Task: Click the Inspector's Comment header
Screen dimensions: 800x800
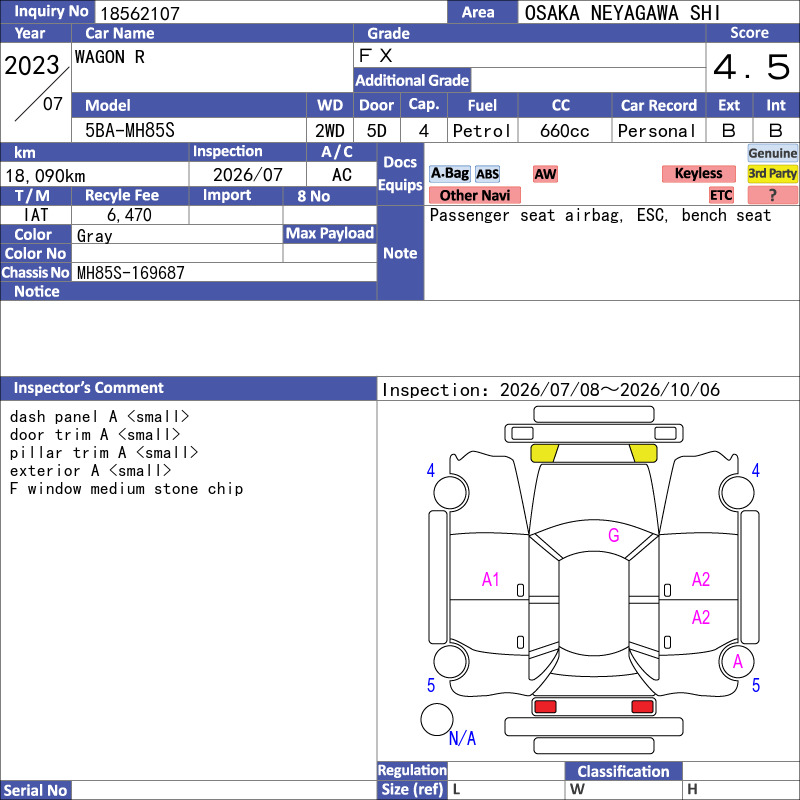Action: tap(188, 388)
